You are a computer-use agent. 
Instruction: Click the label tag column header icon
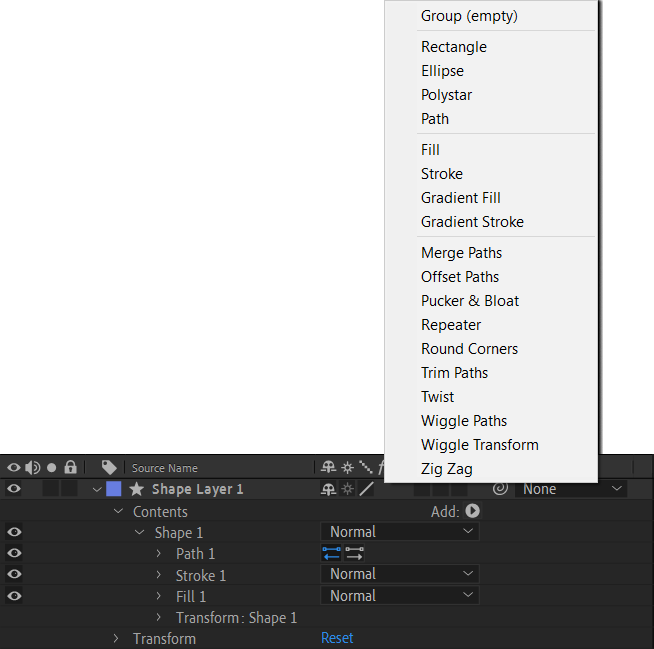click(x=109, y=468)
